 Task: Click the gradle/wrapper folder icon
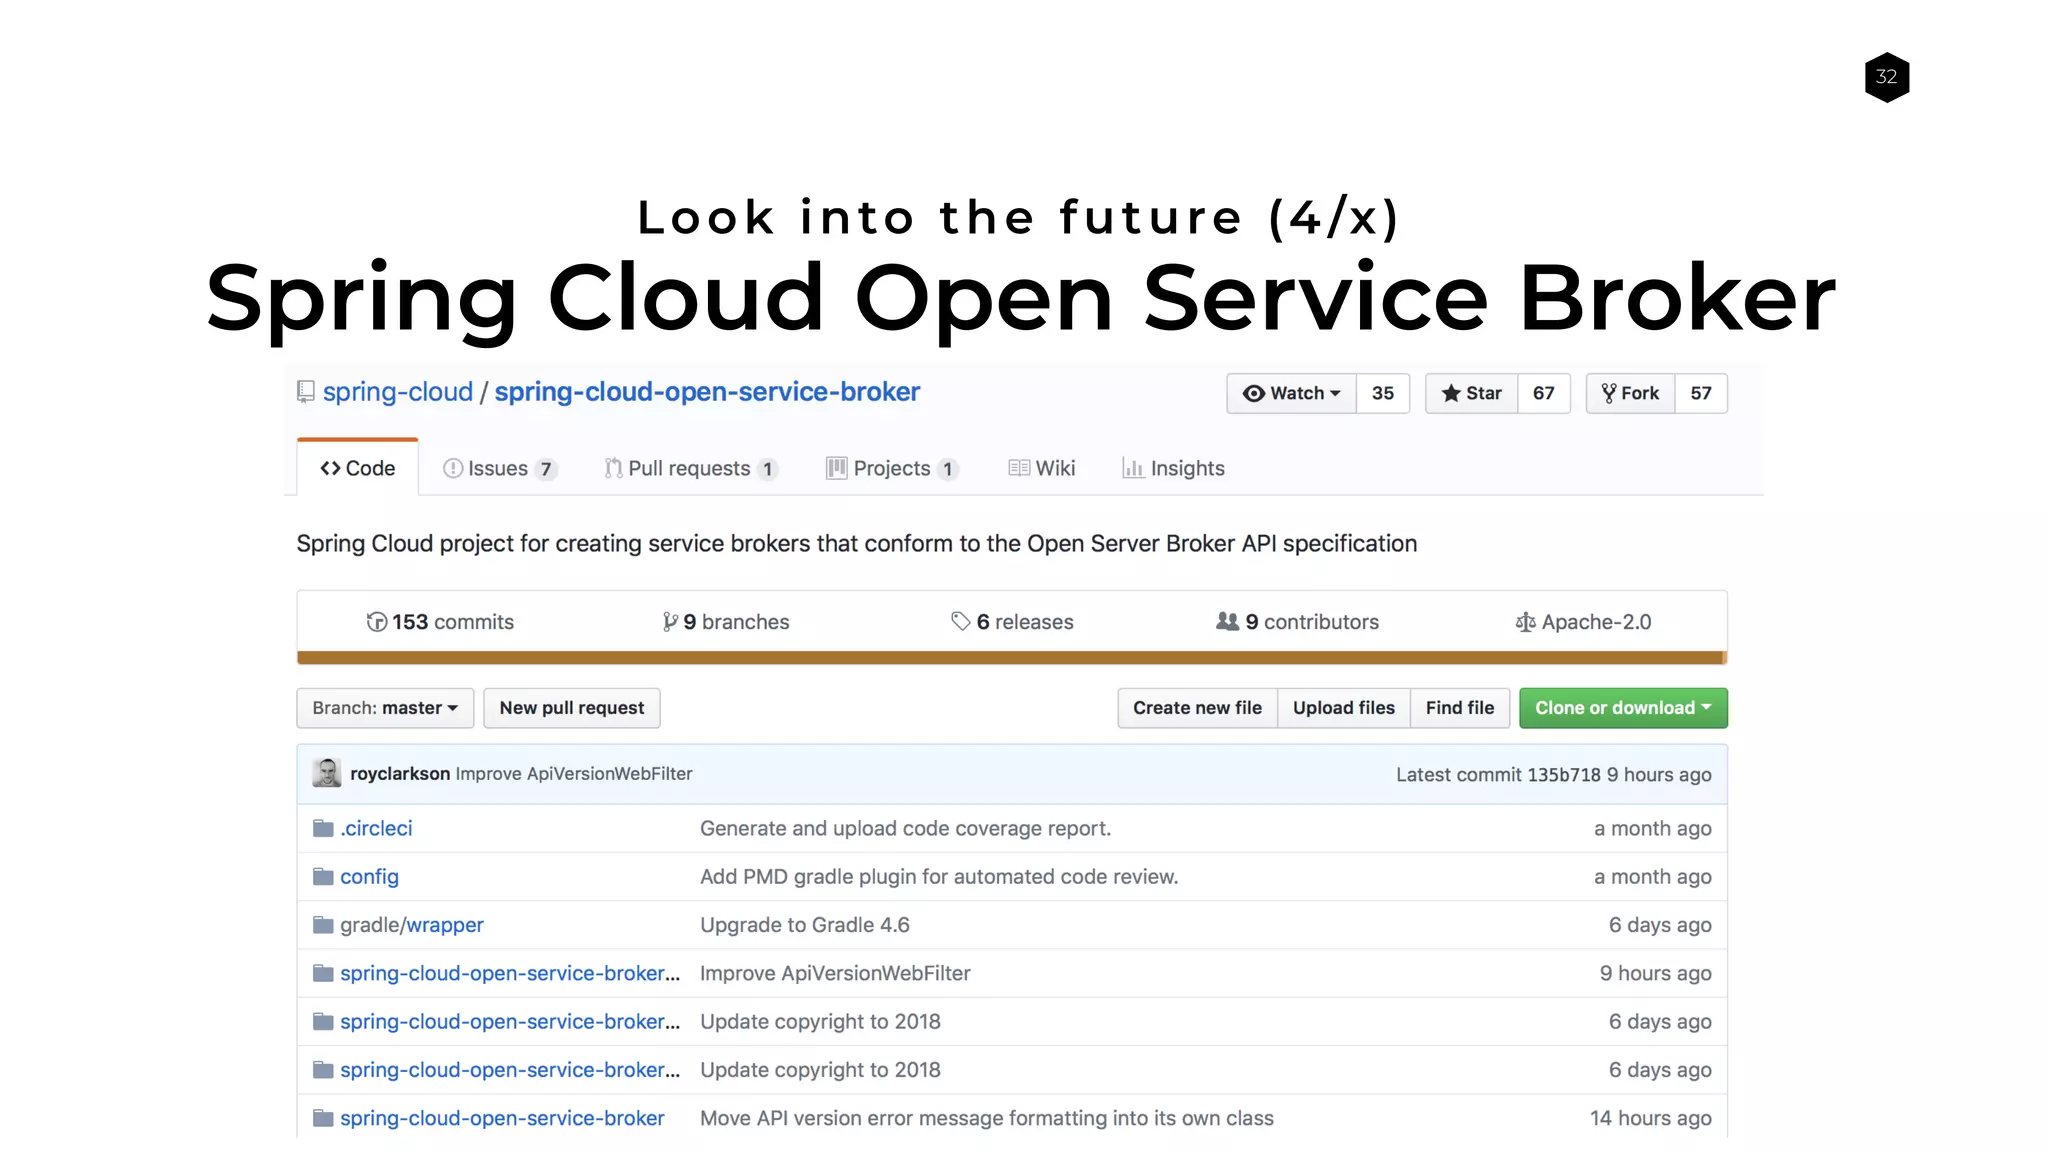click(x=323, y=925)
